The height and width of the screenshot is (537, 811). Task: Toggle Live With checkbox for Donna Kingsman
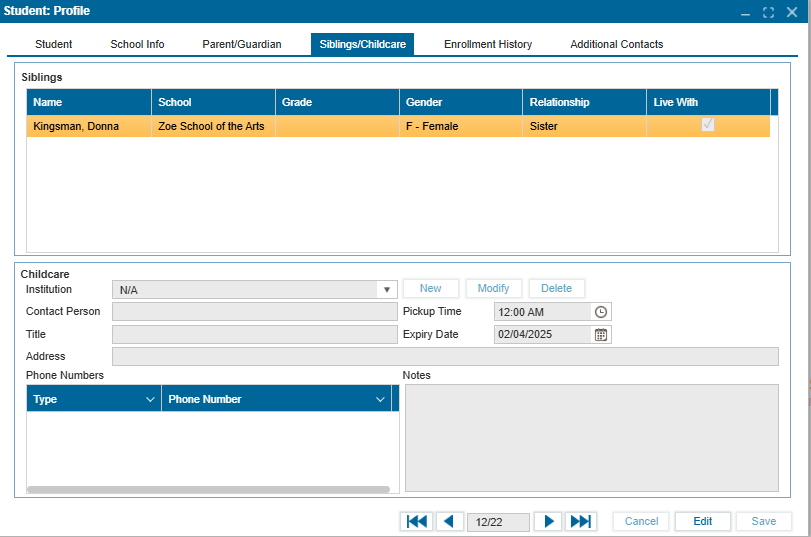[x=708, y=125]
